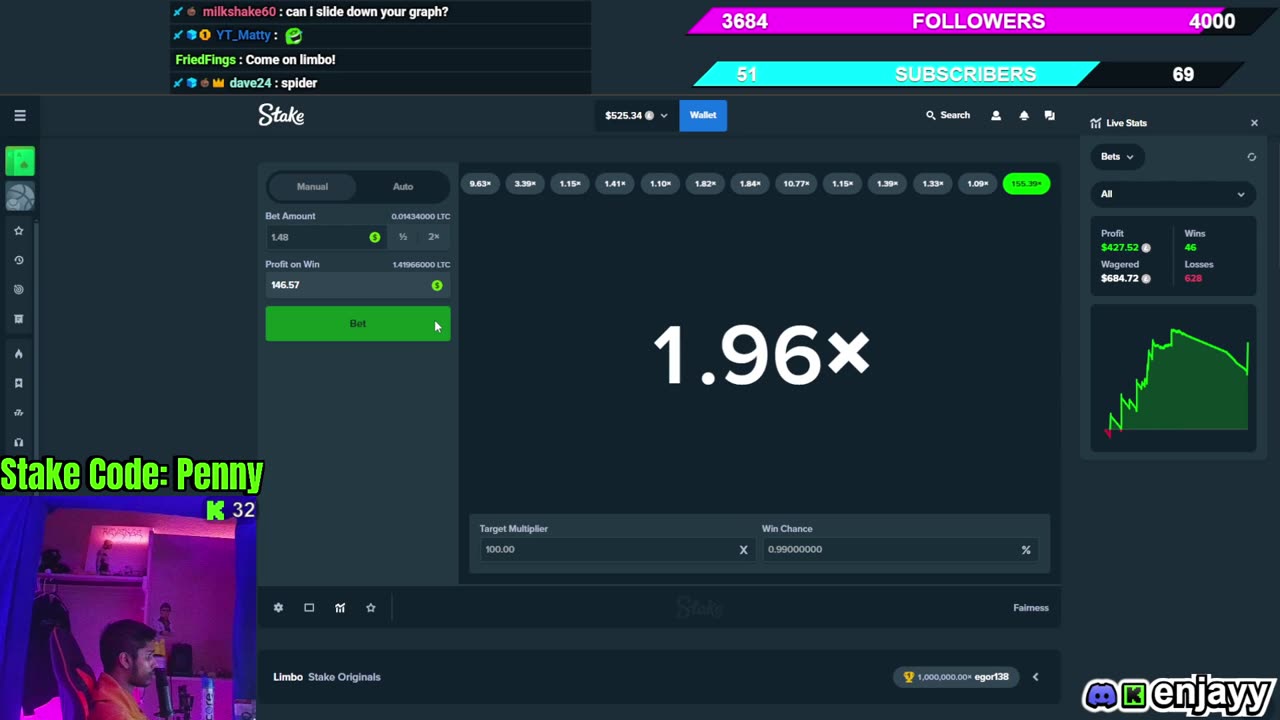Favourite the Limbo game star icon
This screenshot has width=1280, height=720.
tap(371, 608)
